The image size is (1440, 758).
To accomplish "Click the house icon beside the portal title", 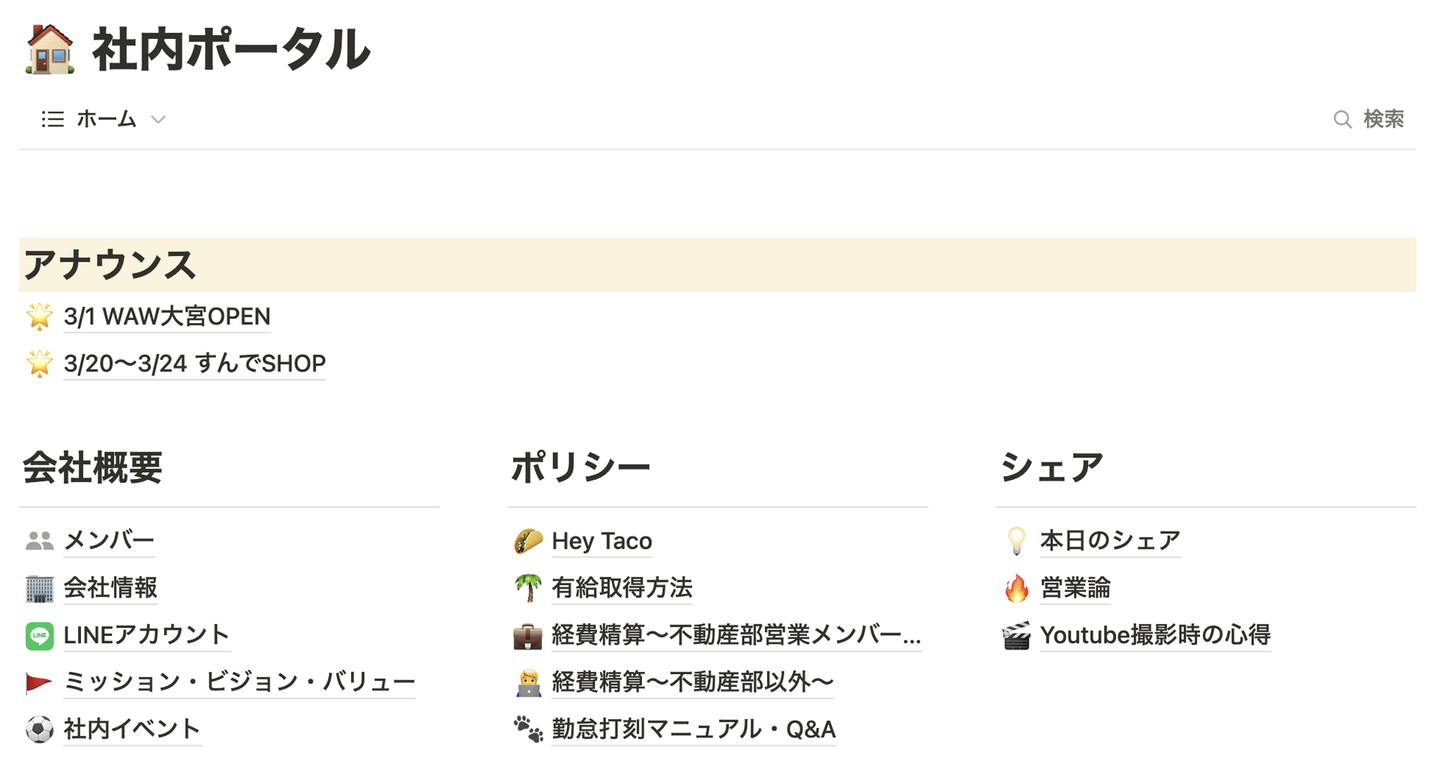I will pyautogui.click(x=49, y=50).
